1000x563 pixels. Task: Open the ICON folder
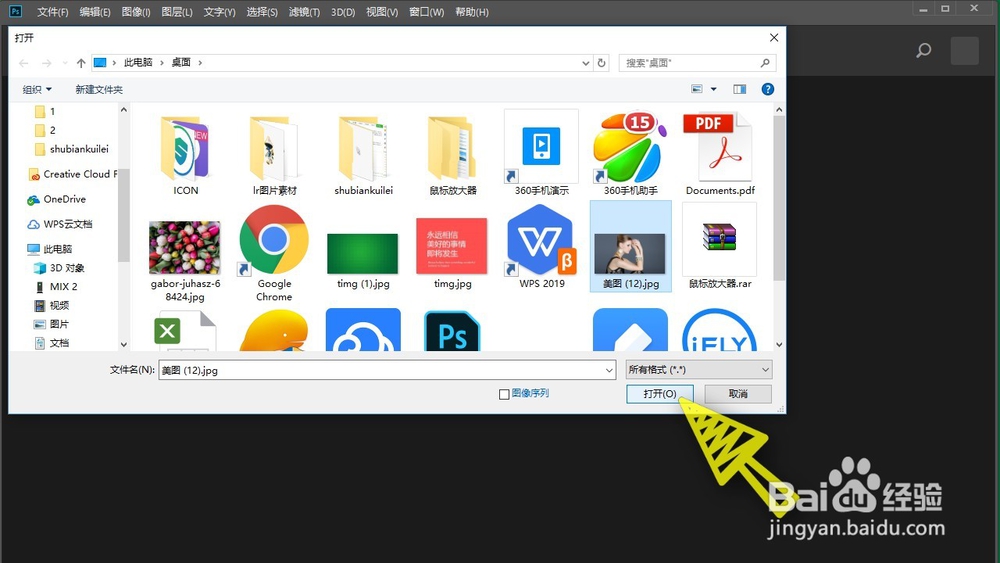pyautogui.click(x=185, y=155)
